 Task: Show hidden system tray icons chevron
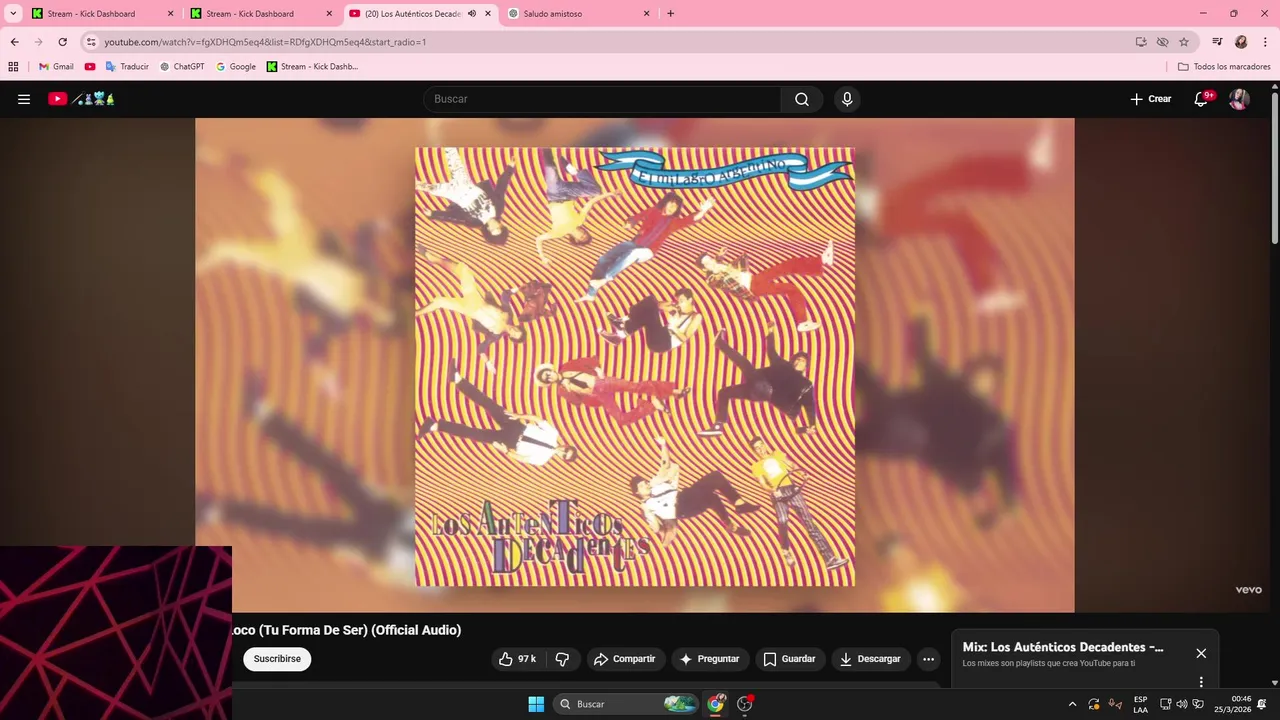click(1073, 704)
